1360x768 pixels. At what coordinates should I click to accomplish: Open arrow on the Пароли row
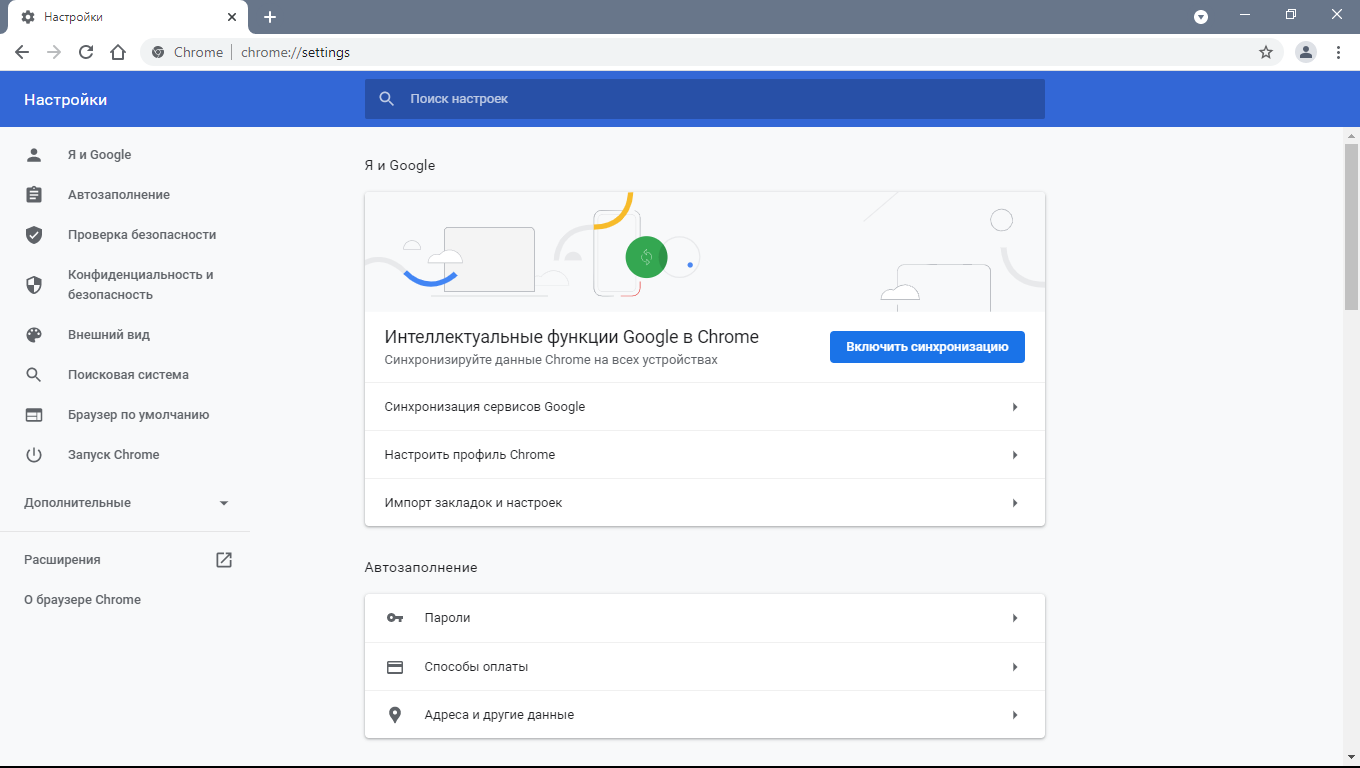[x=1015, y=618]
